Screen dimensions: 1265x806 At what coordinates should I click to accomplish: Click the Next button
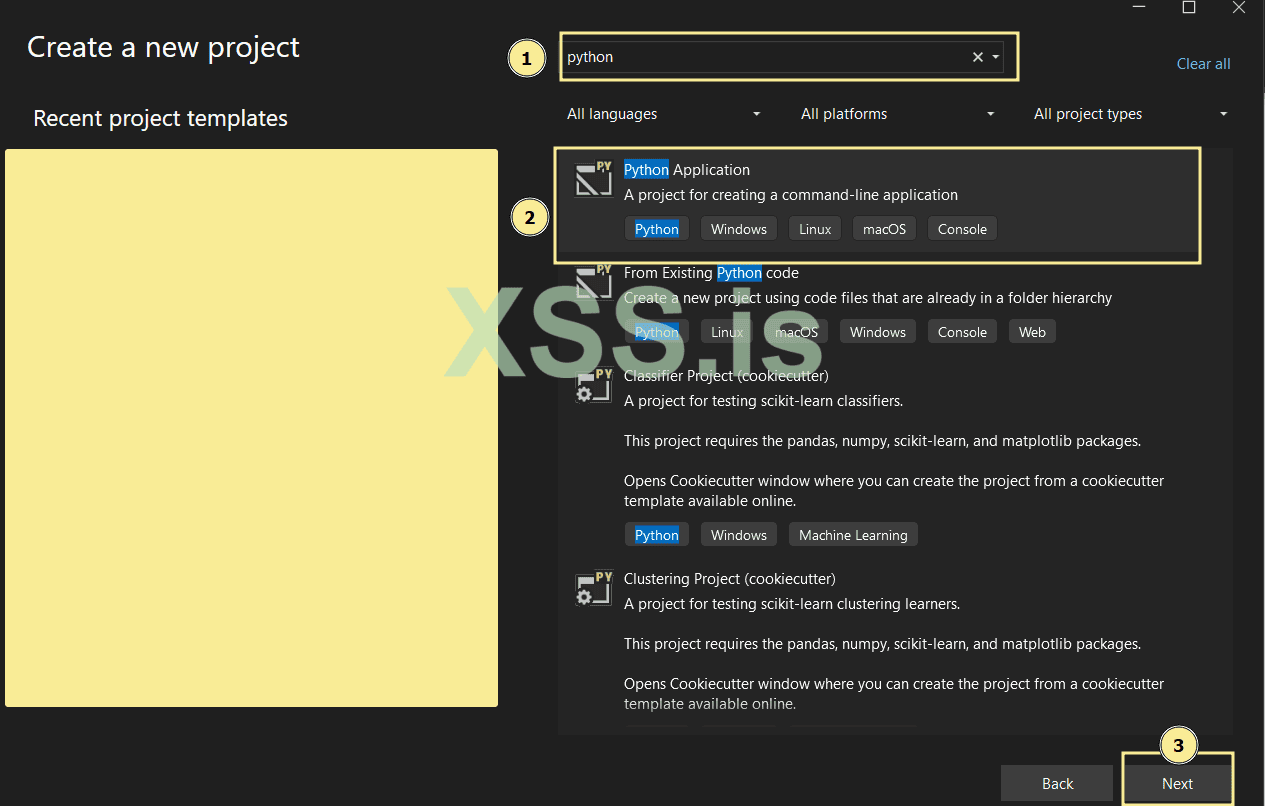[x=1177, y=784]
